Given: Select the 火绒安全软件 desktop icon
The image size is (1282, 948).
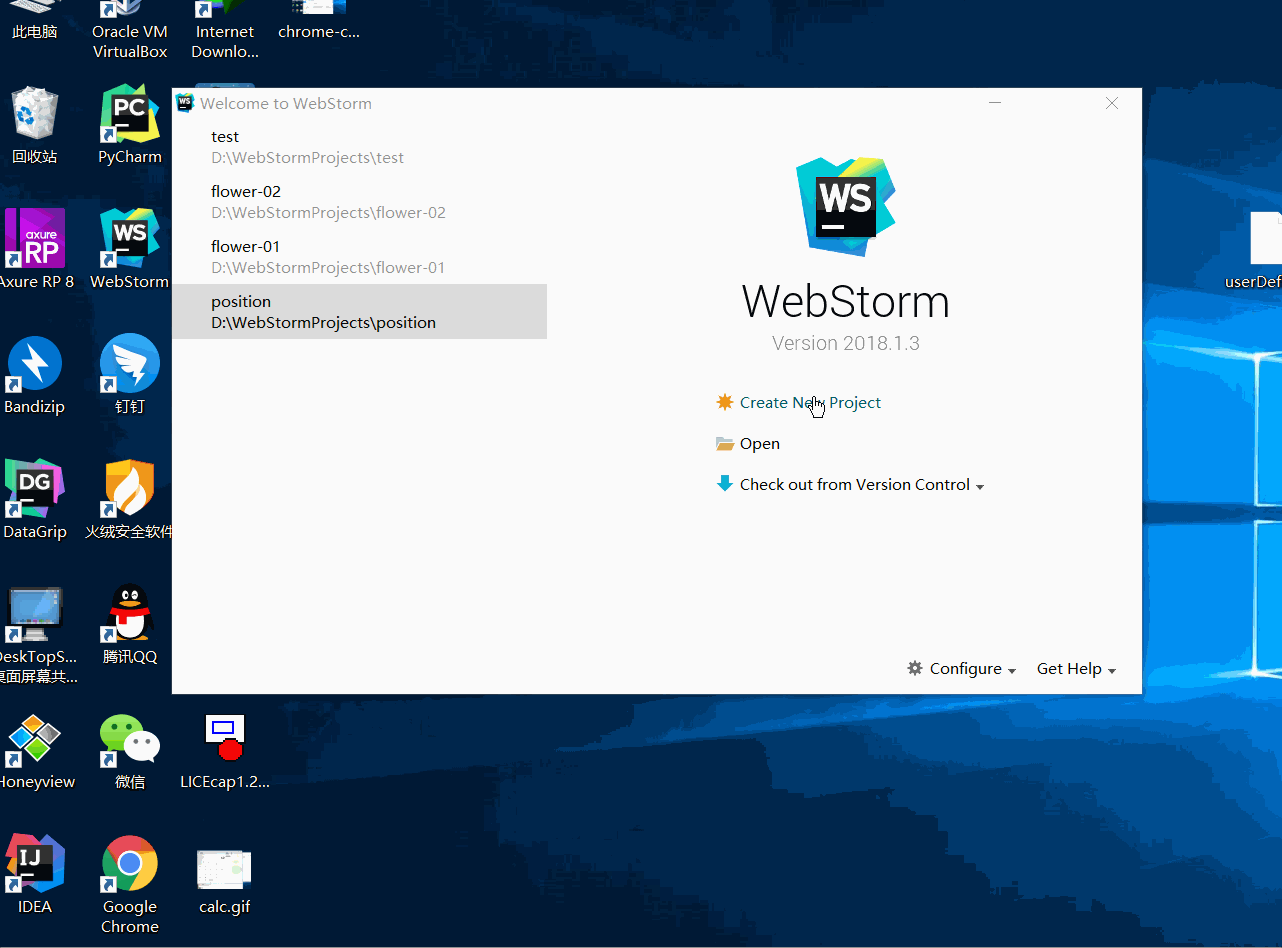Looking at the screenshot, I should [130, 499].
